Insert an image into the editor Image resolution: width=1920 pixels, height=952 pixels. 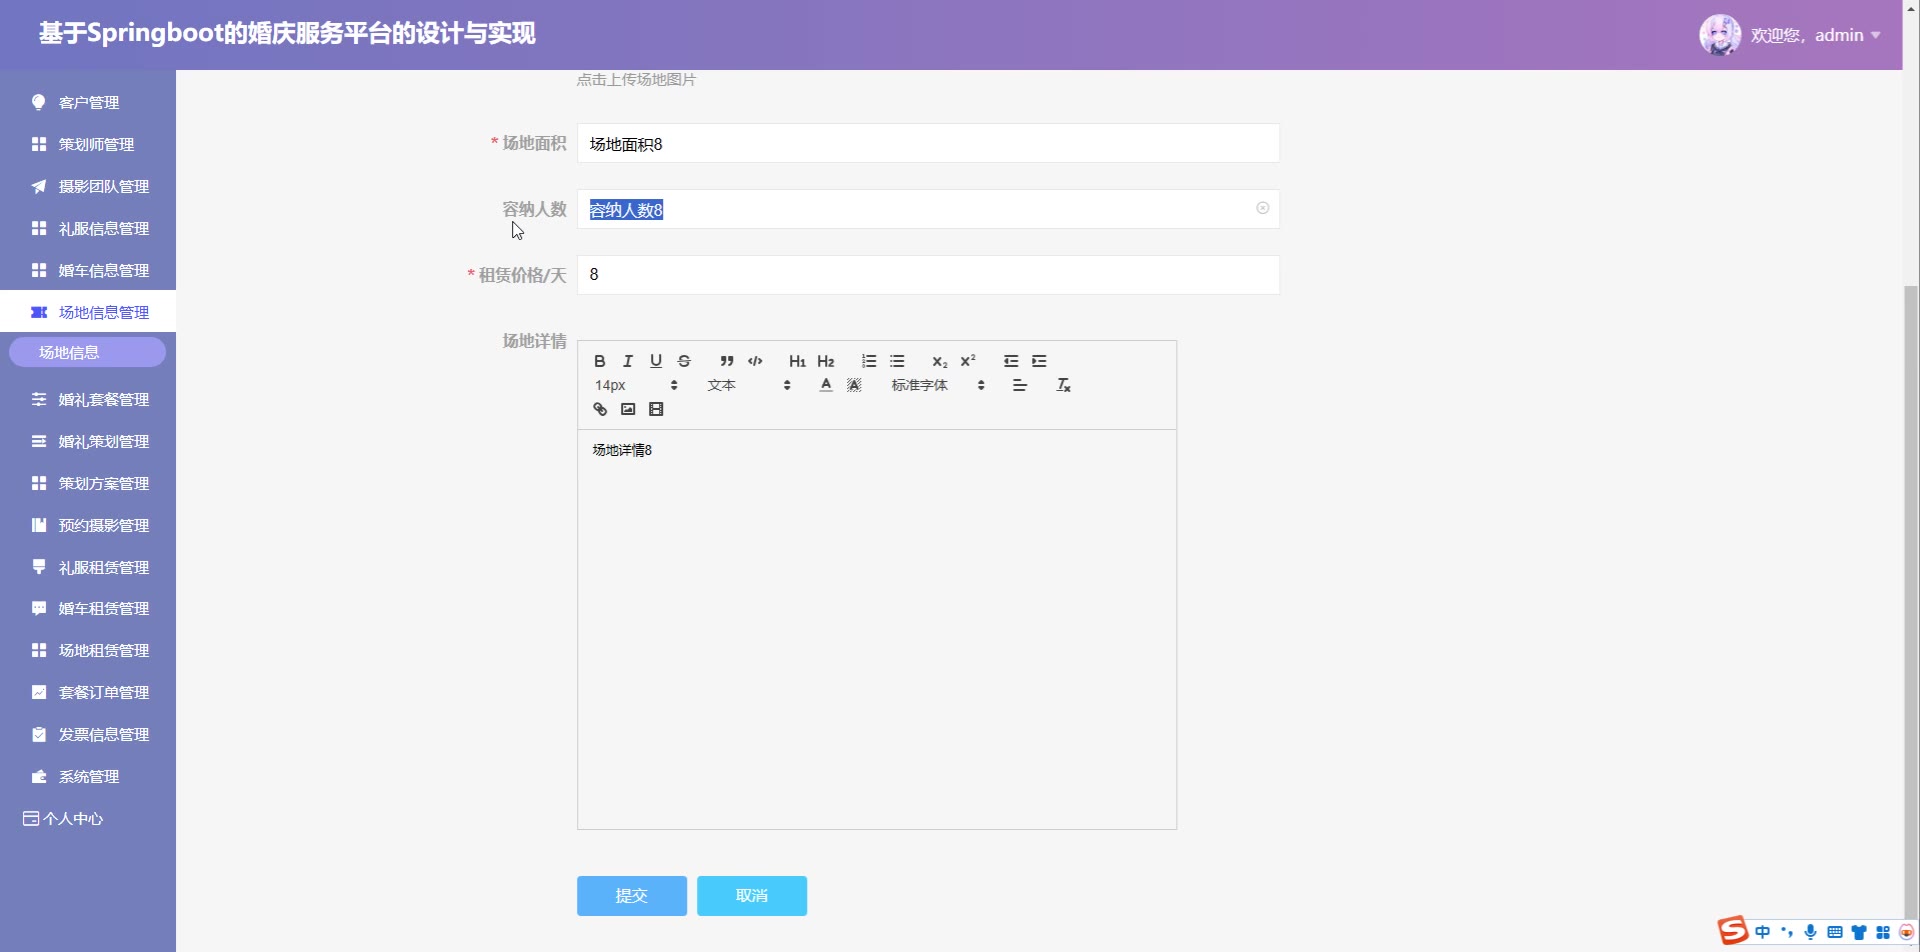coord(628,409)
